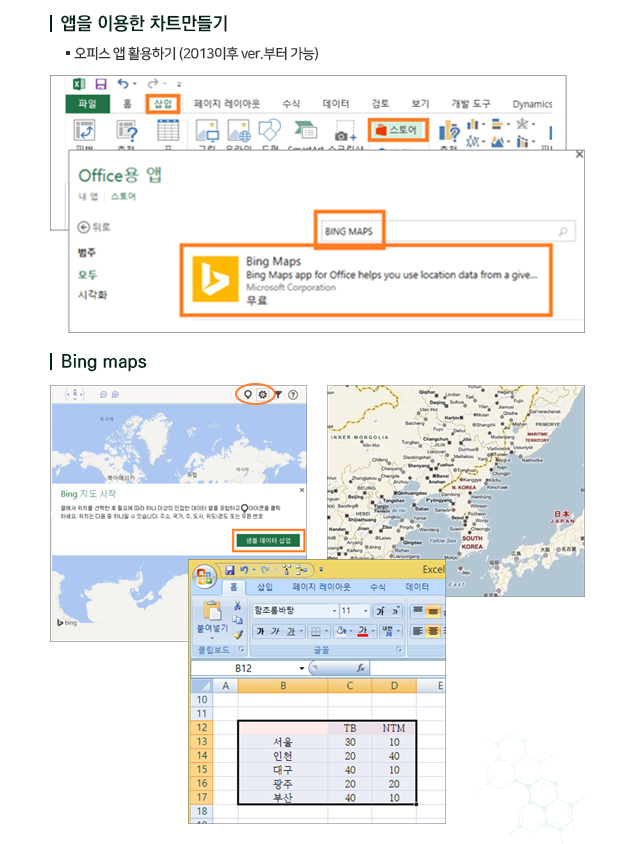Open Bing Maps settings gear
This screenshot has width=635, height=844.
263,395
